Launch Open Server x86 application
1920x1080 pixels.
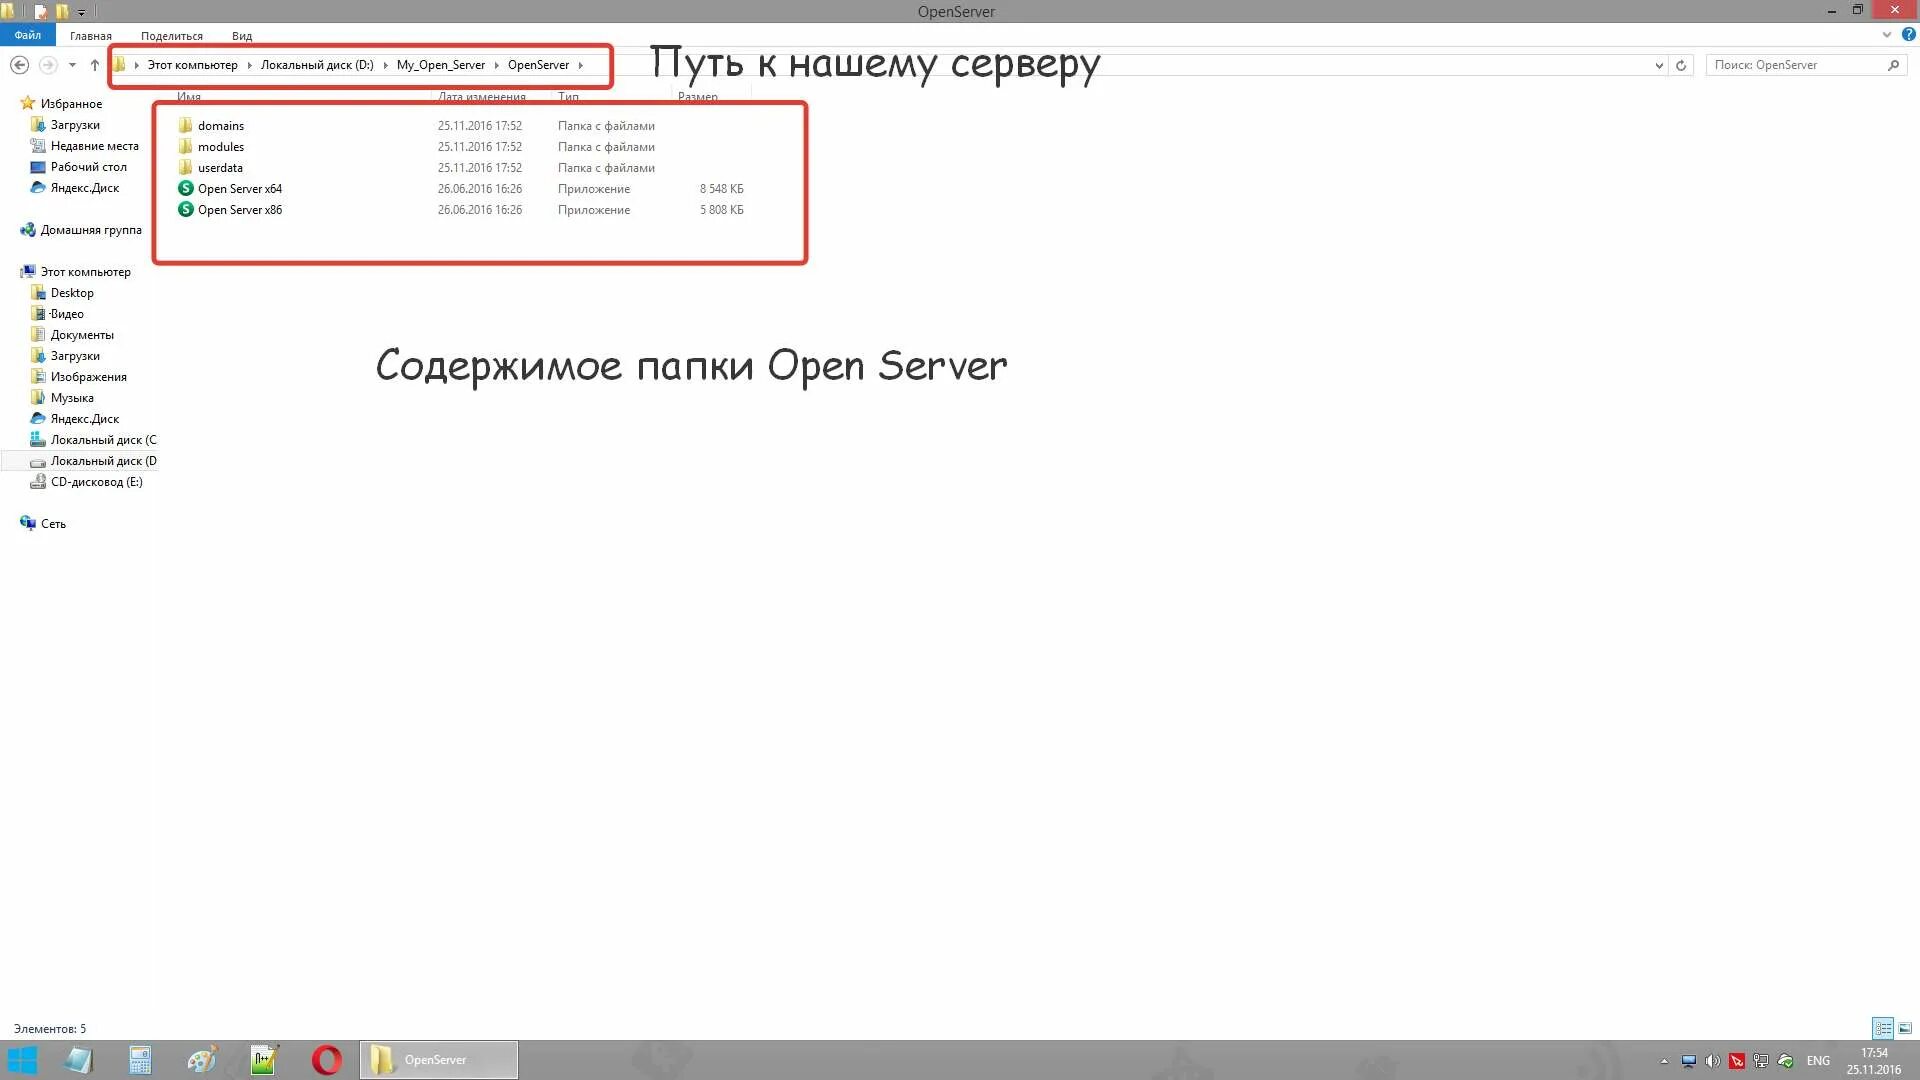(239, 210)
